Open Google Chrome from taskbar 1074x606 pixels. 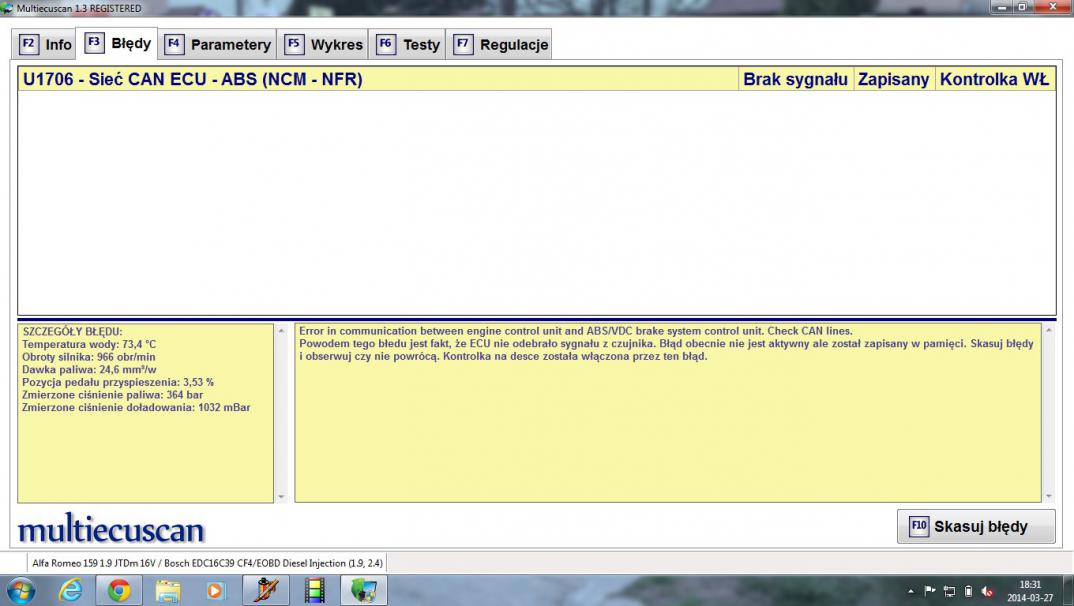118,590
